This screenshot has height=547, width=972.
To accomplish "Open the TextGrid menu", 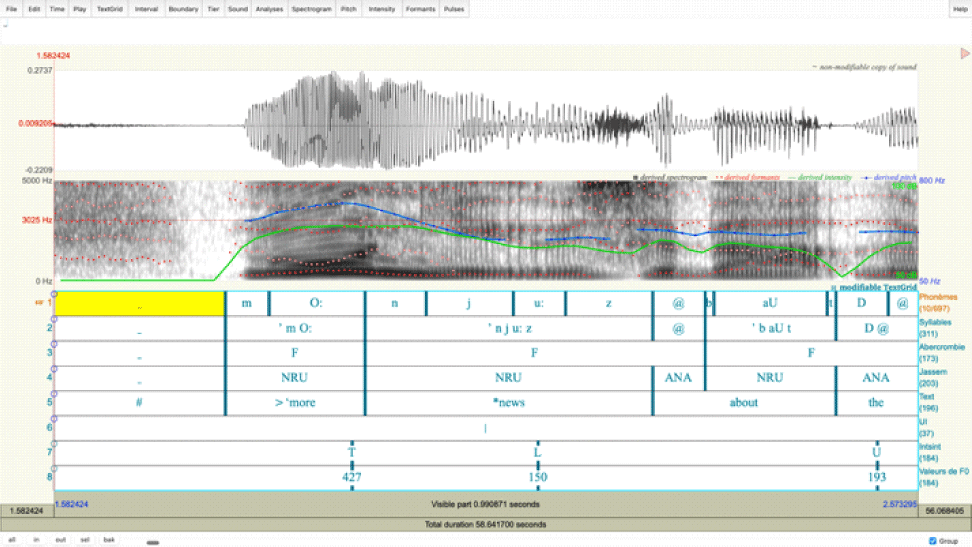I will pyautogui.click(x=109, y=9).
